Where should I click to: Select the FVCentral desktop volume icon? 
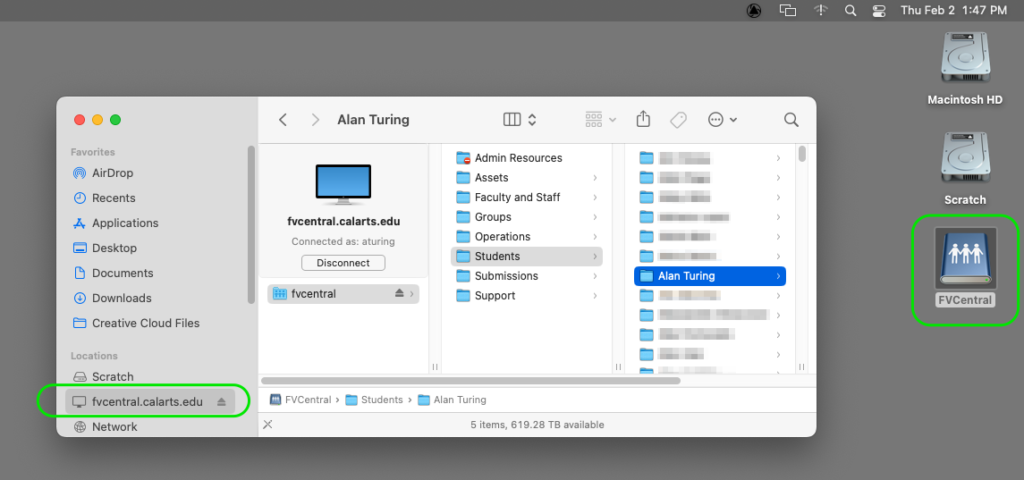pos(965,267)
